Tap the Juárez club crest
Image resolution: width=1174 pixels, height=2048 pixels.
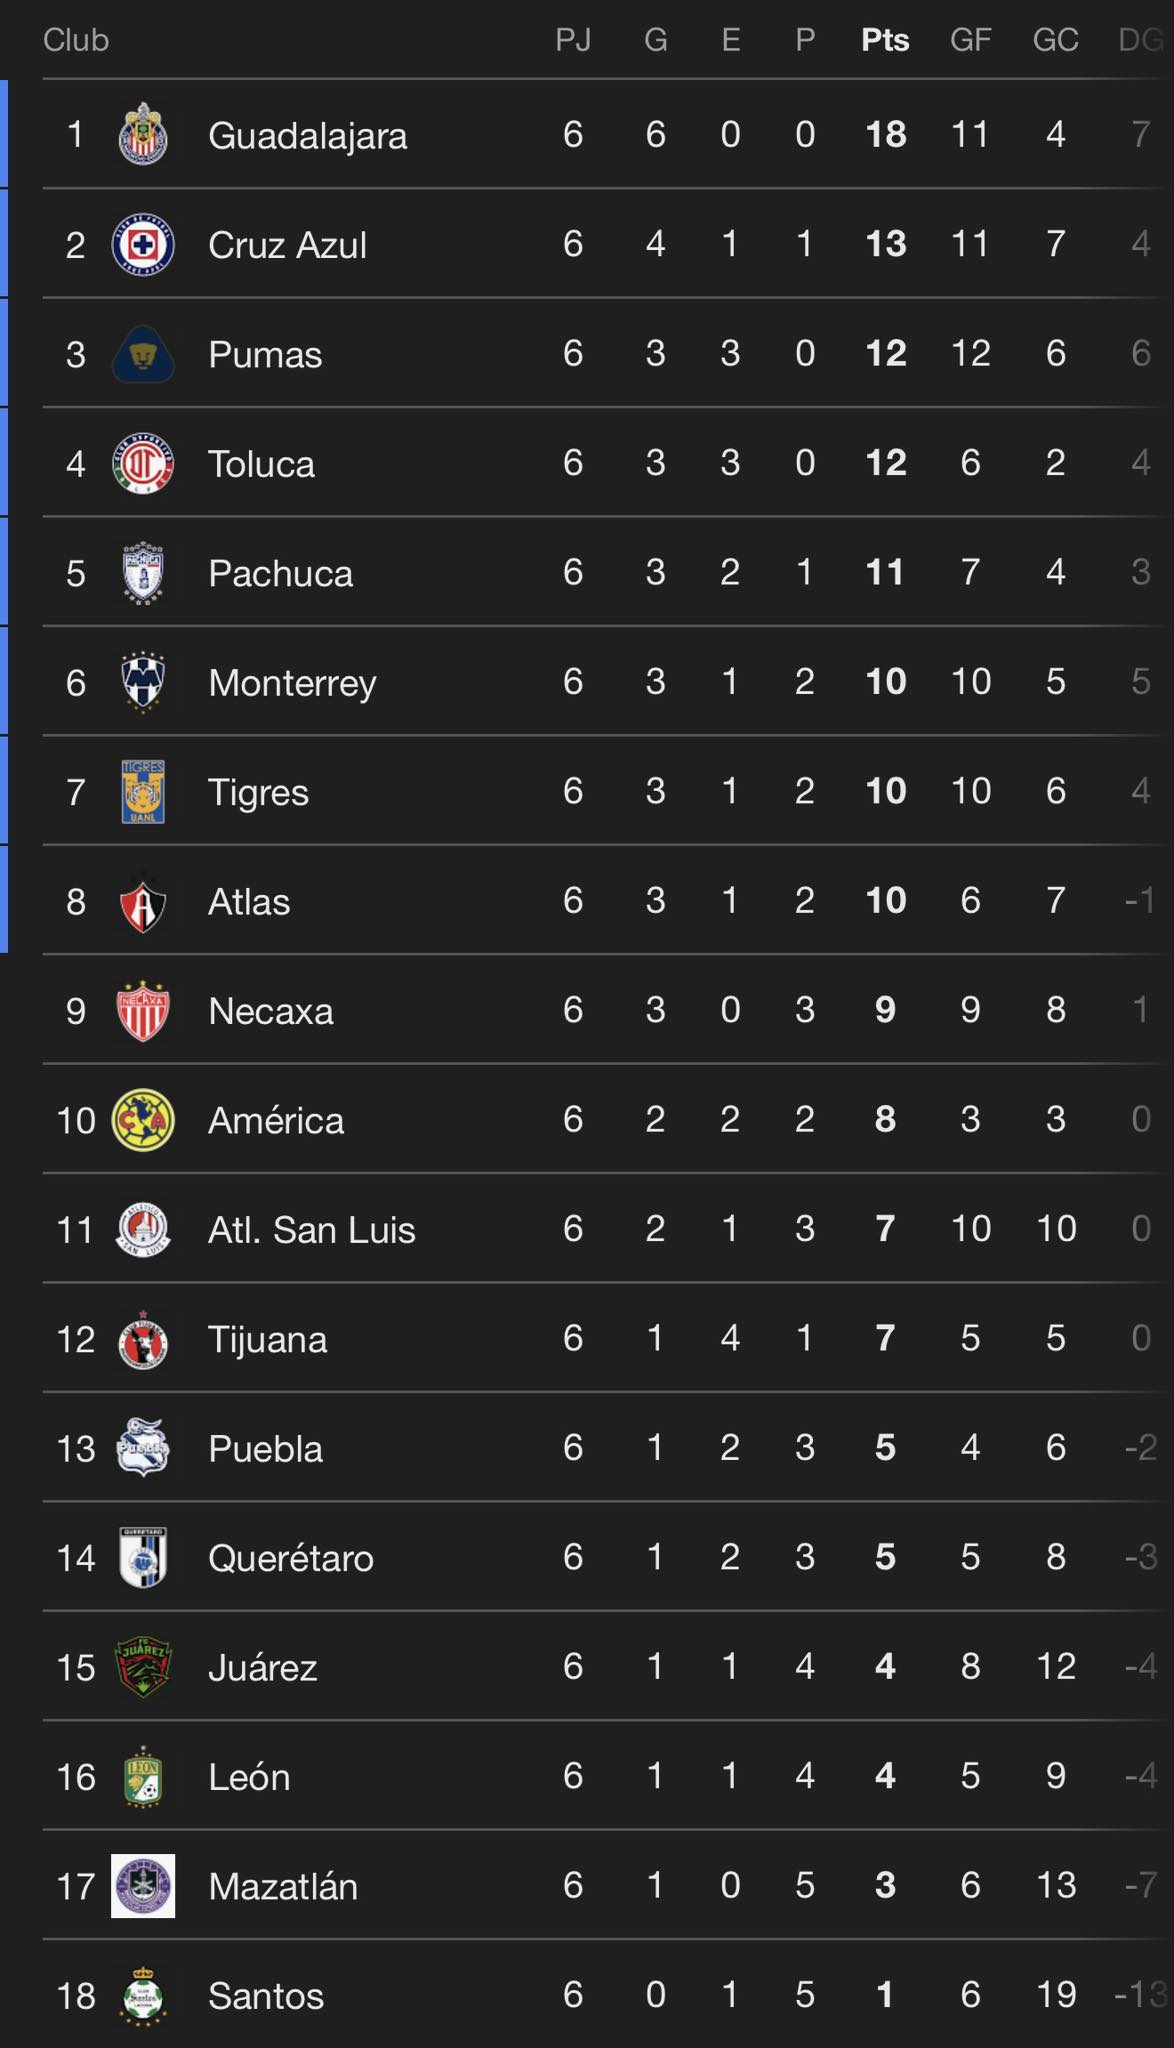[143, 1667]
